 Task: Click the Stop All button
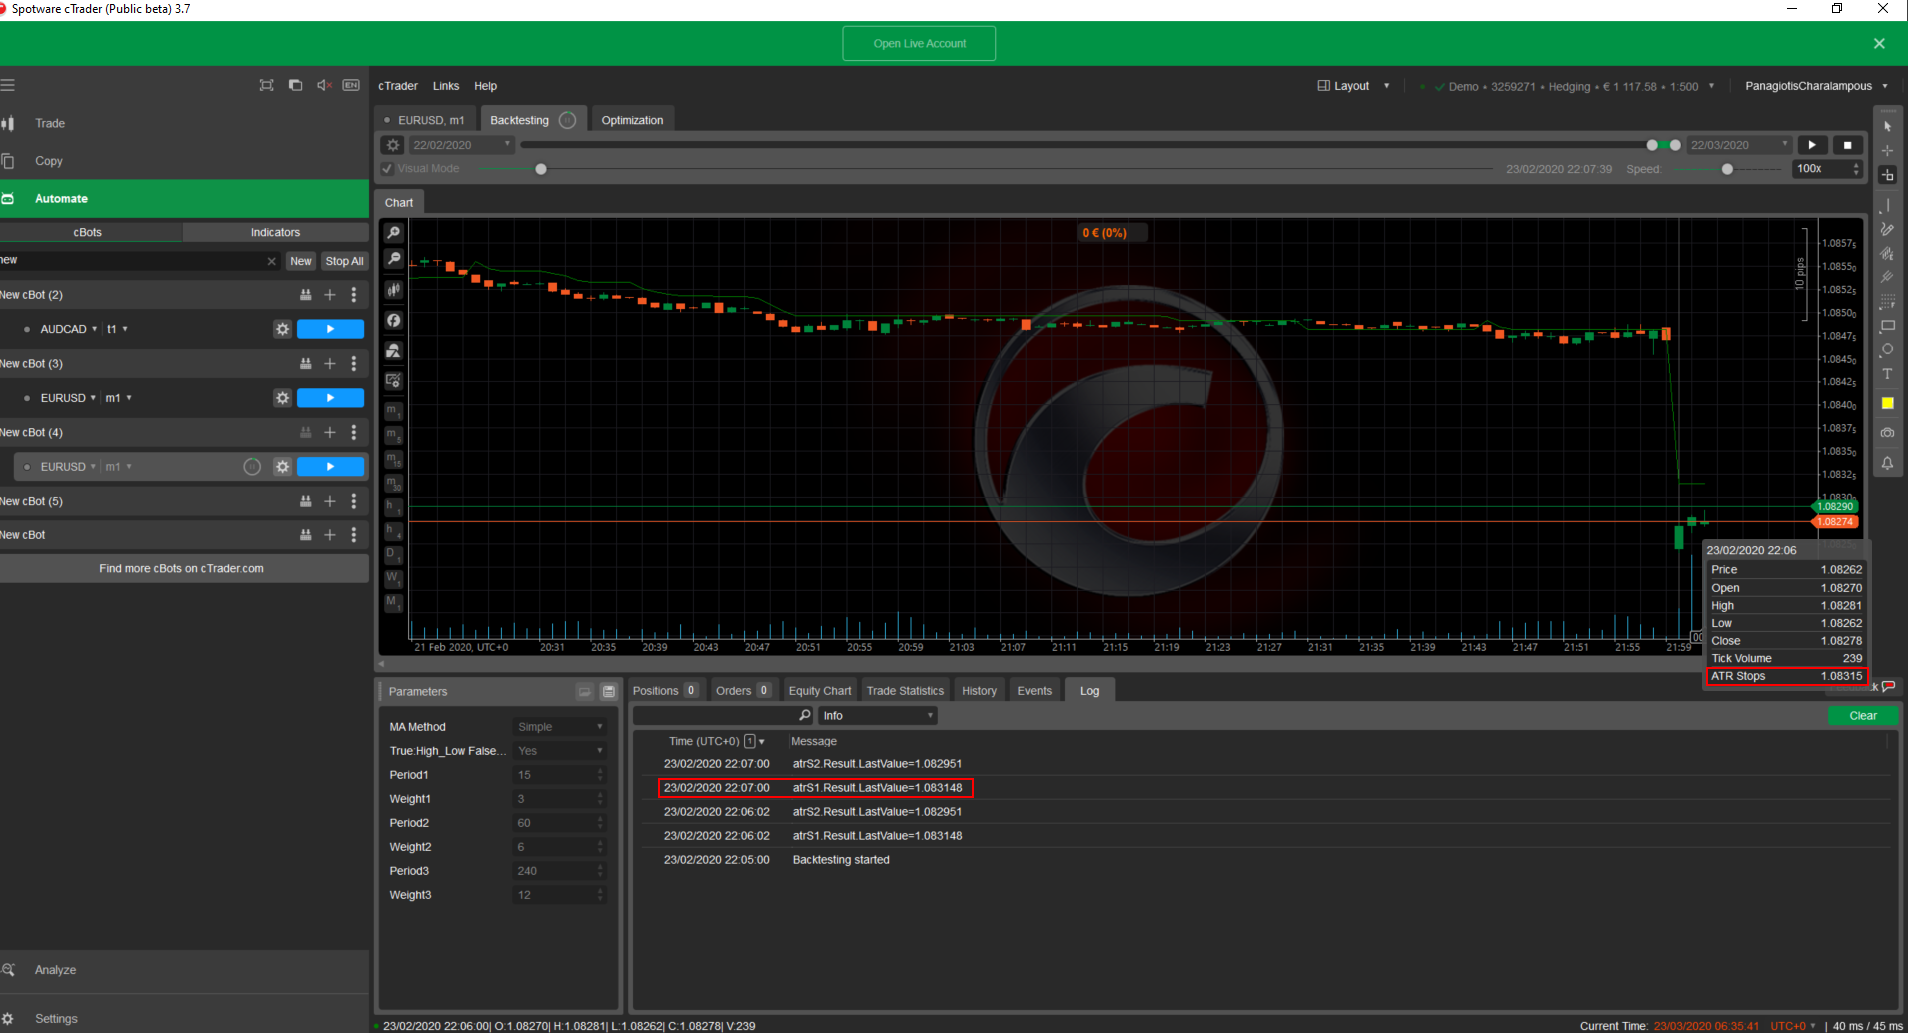(344, 261)
